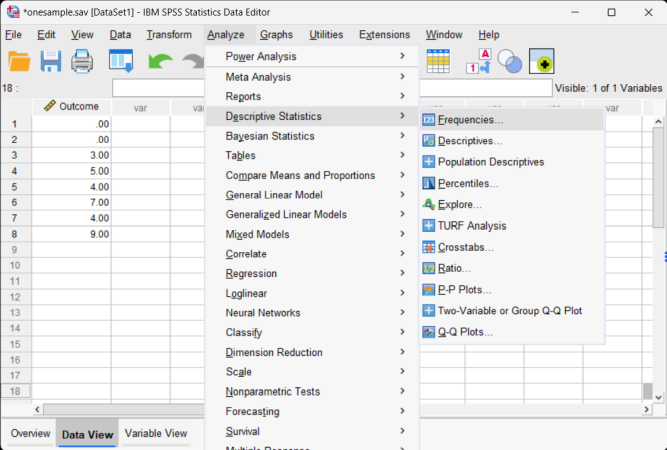The width and height of the screenshot is (667, 450).
Task: Click the horizontal scrollbar right arrow
Action: click(x=647, y=409)
